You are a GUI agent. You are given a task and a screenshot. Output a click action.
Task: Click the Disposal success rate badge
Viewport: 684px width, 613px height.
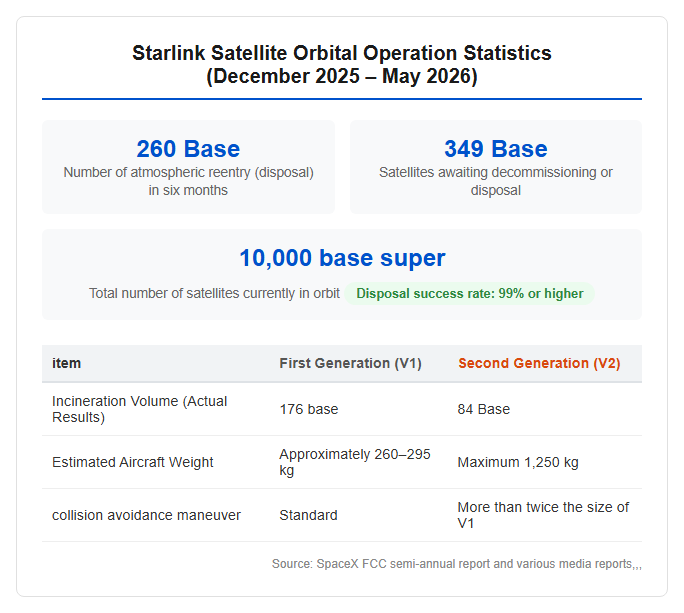(469, 294)
